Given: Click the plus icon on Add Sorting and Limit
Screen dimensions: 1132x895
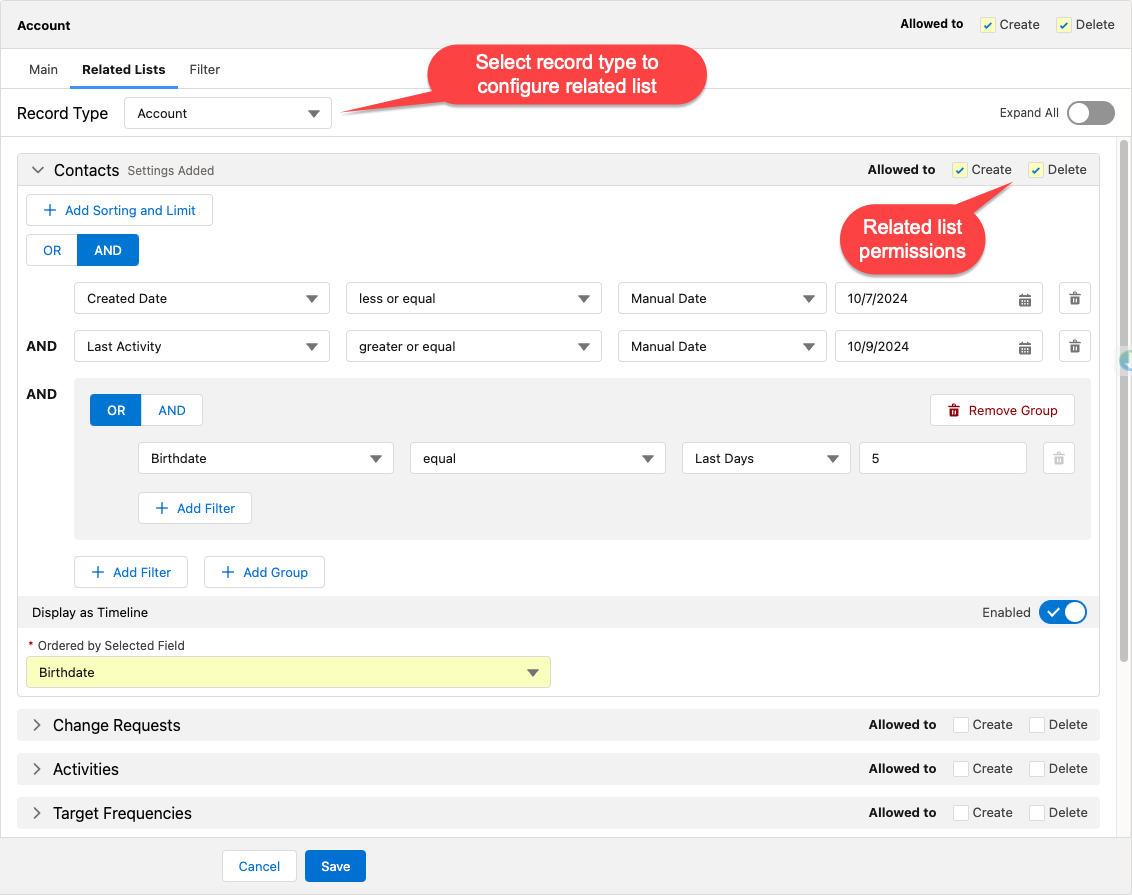Looking at the screenshot, I should [47, 210].
